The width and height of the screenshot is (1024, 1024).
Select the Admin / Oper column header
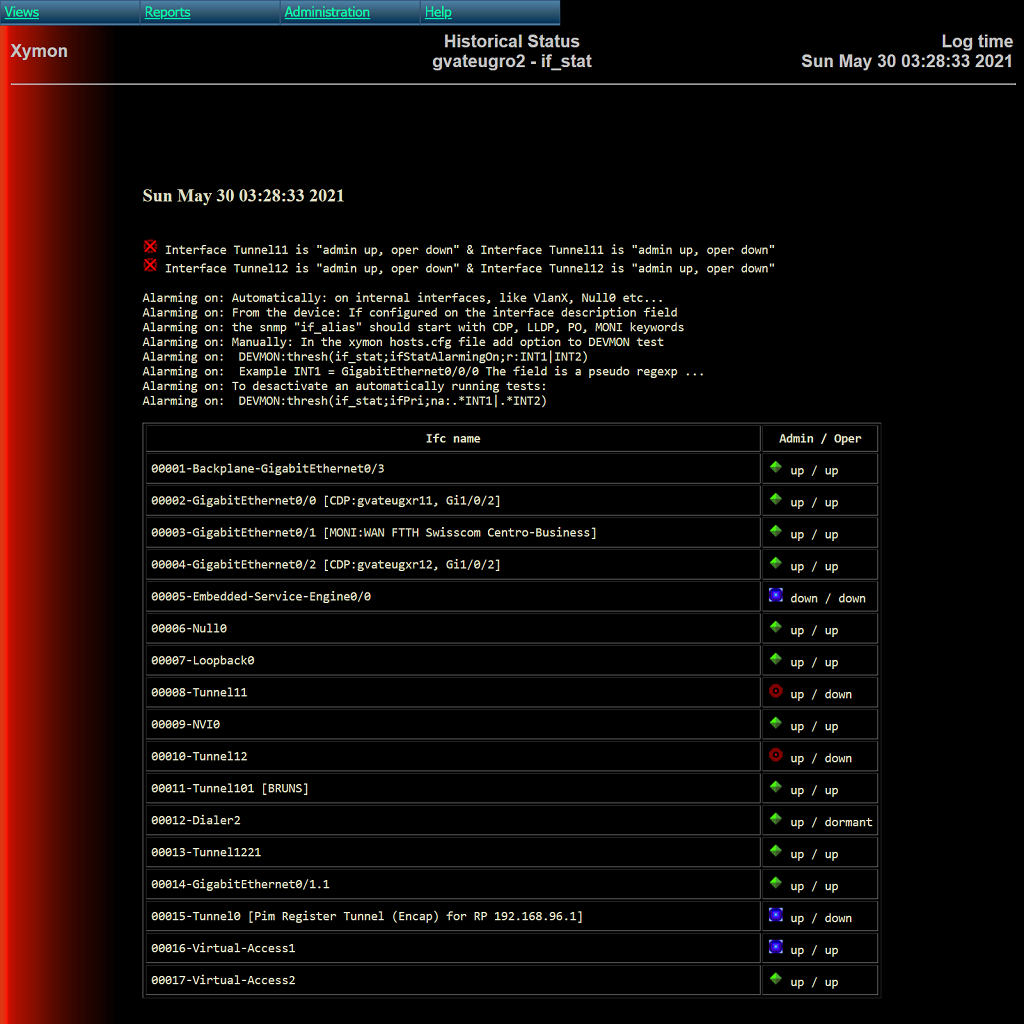click(x=820, y=438)
